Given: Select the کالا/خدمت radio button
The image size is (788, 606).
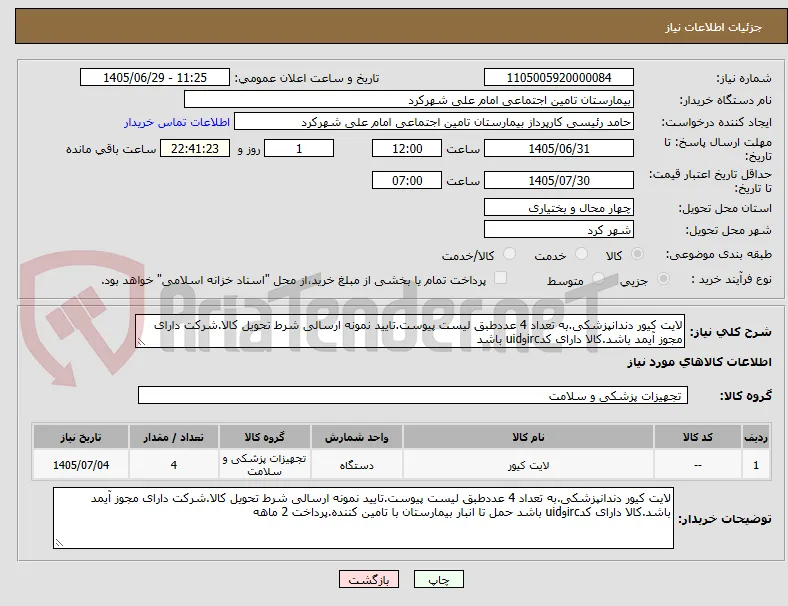Looking at the screenshot, I should (x=510, y=254).
